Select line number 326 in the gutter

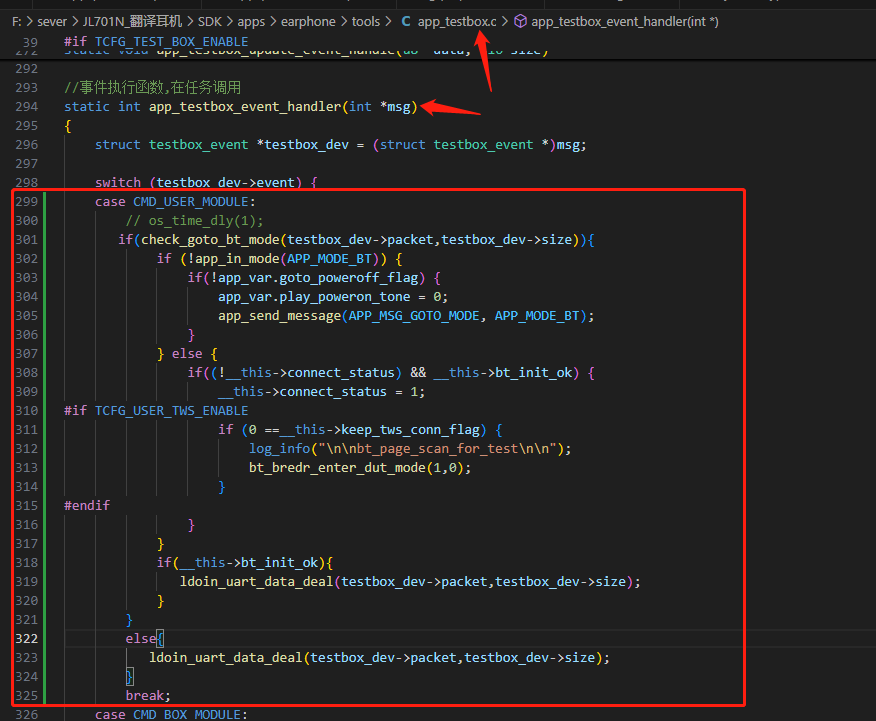(x=27, y=714)
